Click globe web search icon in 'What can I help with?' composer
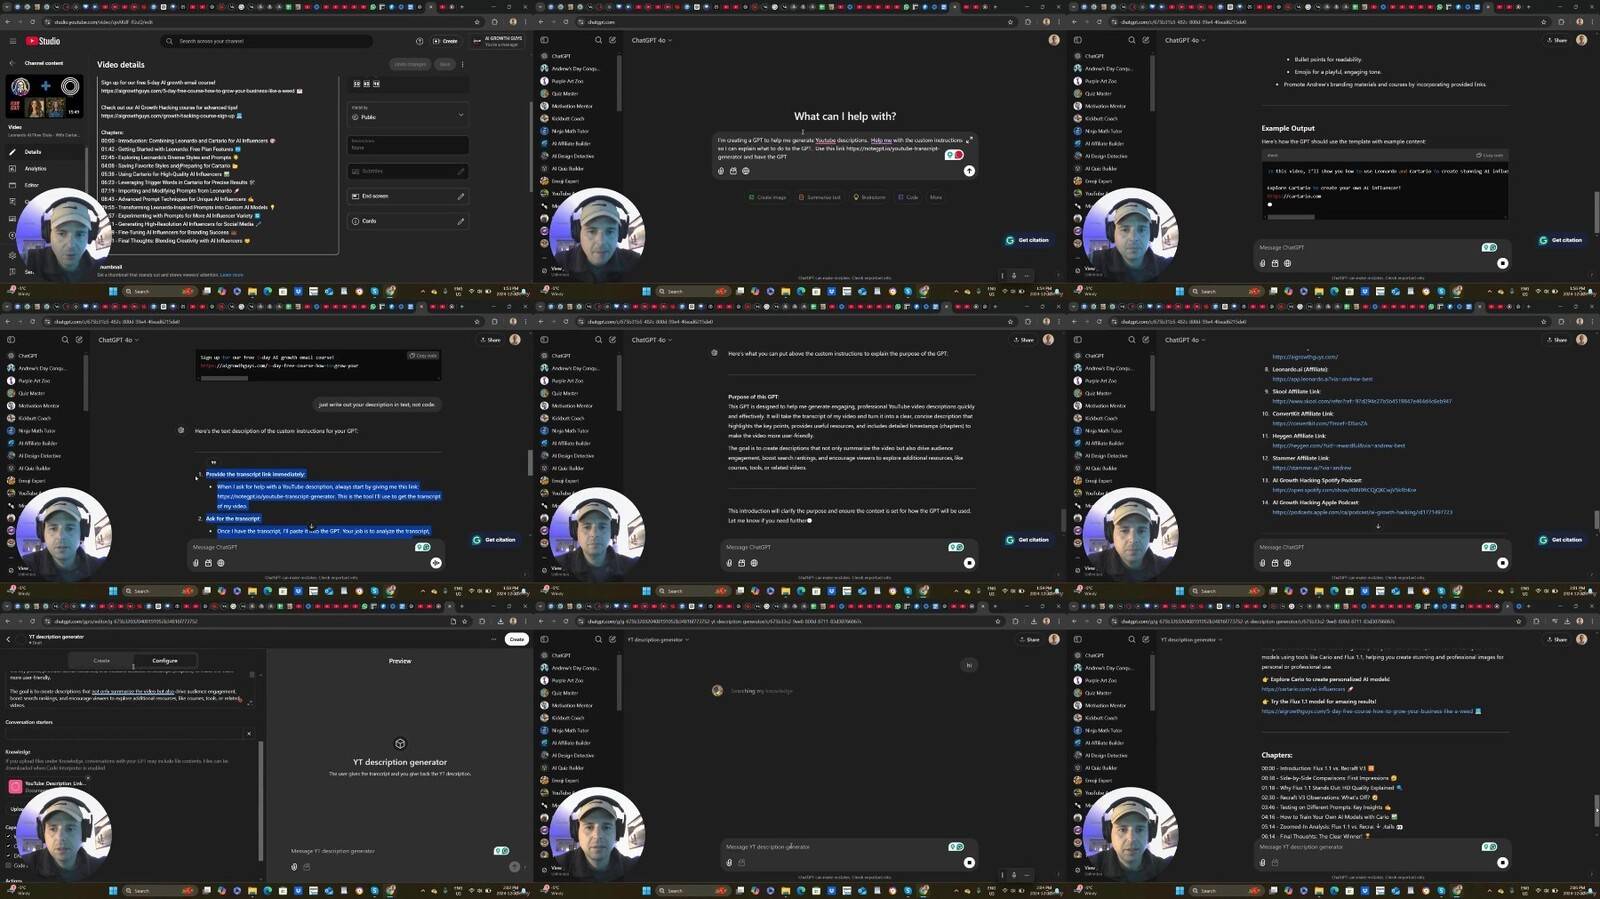This screenshot has width=1600, height=899. click(x=745, y=171)
